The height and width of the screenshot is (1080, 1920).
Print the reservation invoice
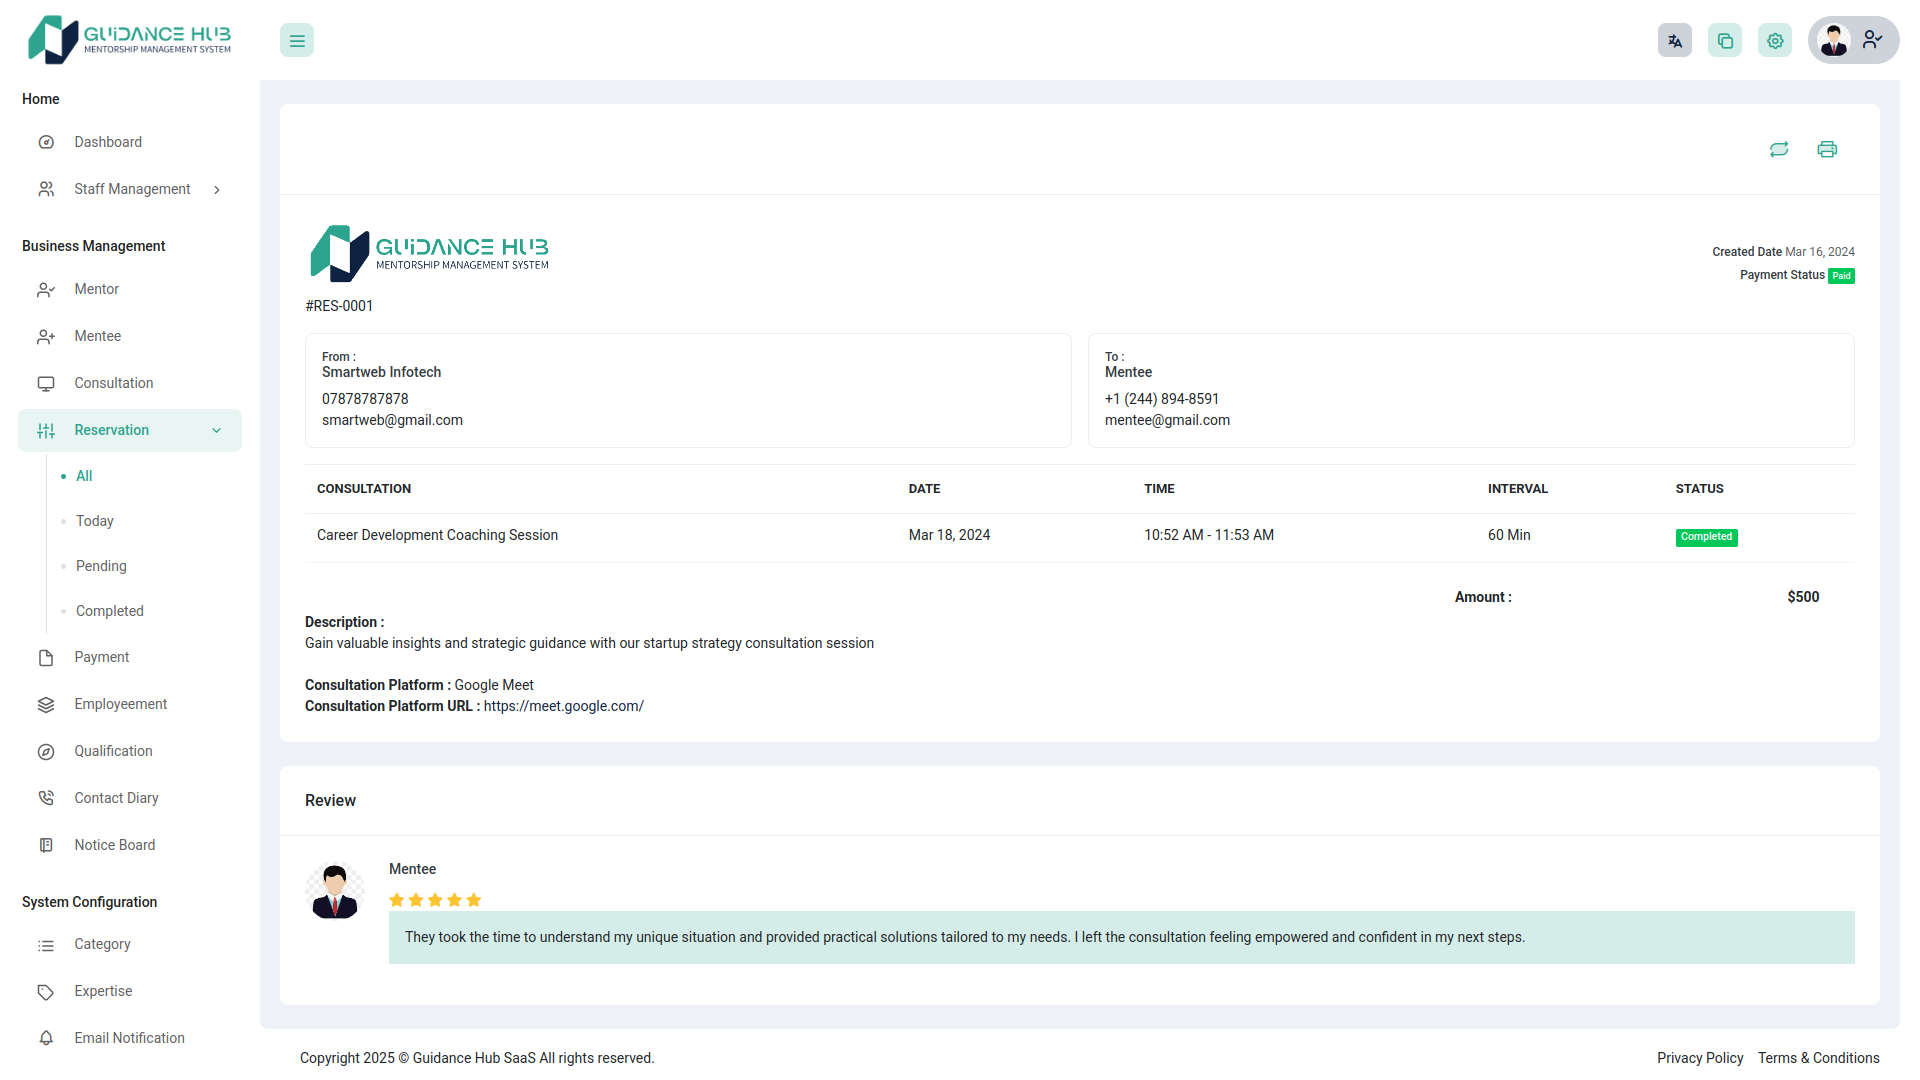(x=1827, y=148)
